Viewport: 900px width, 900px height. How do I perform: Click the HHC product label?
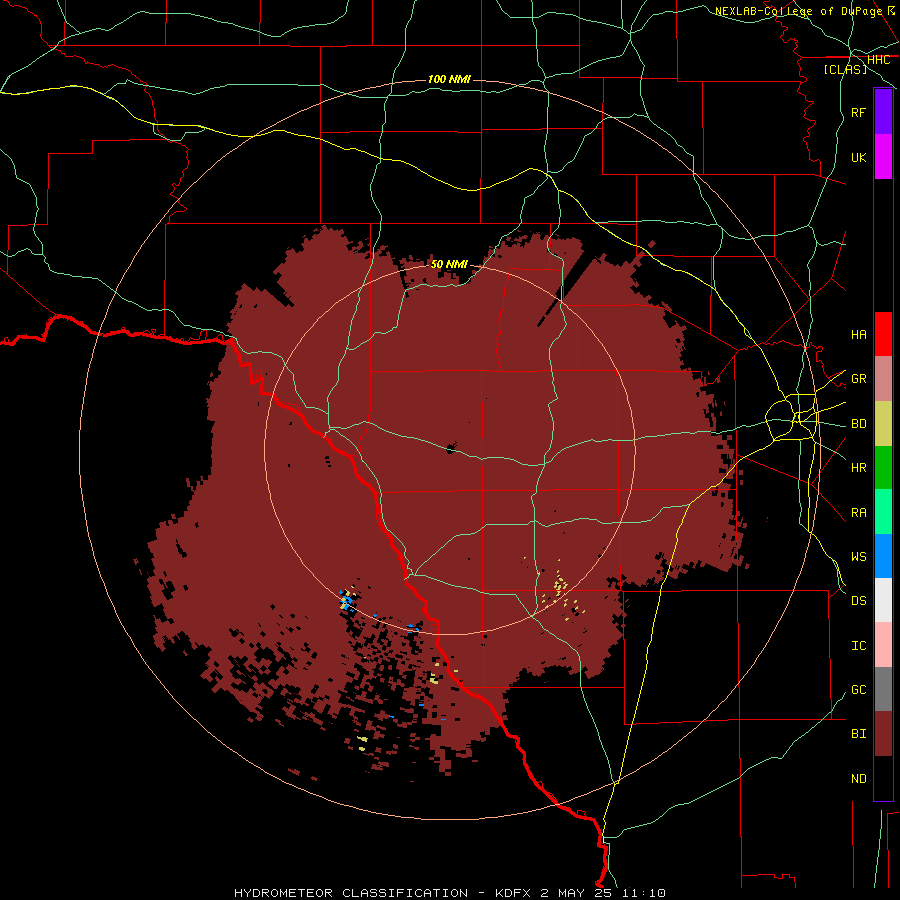pyautogui.click(x=878, y=60)
